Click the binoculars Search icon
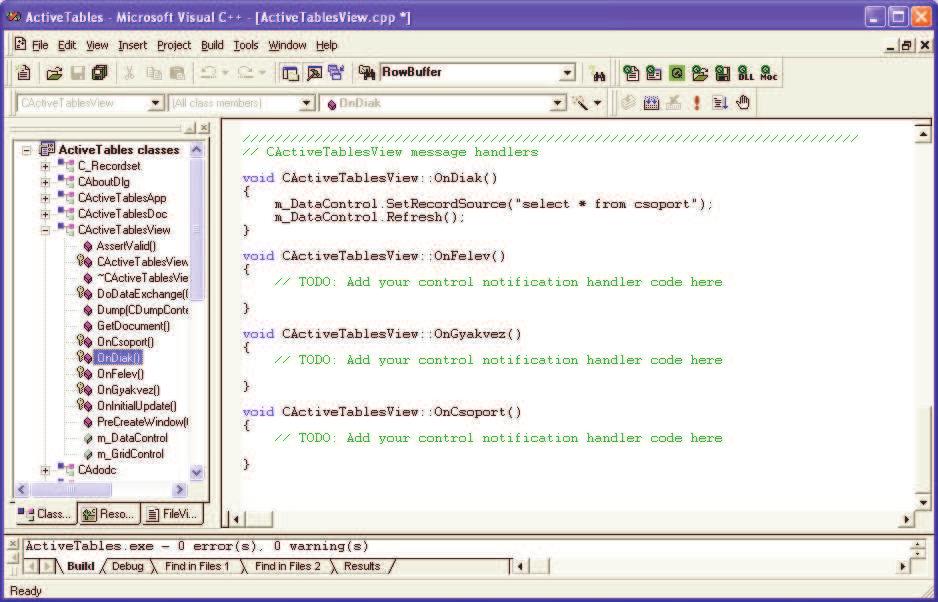This screenshot has width=938, height=602. click(598, 74)
